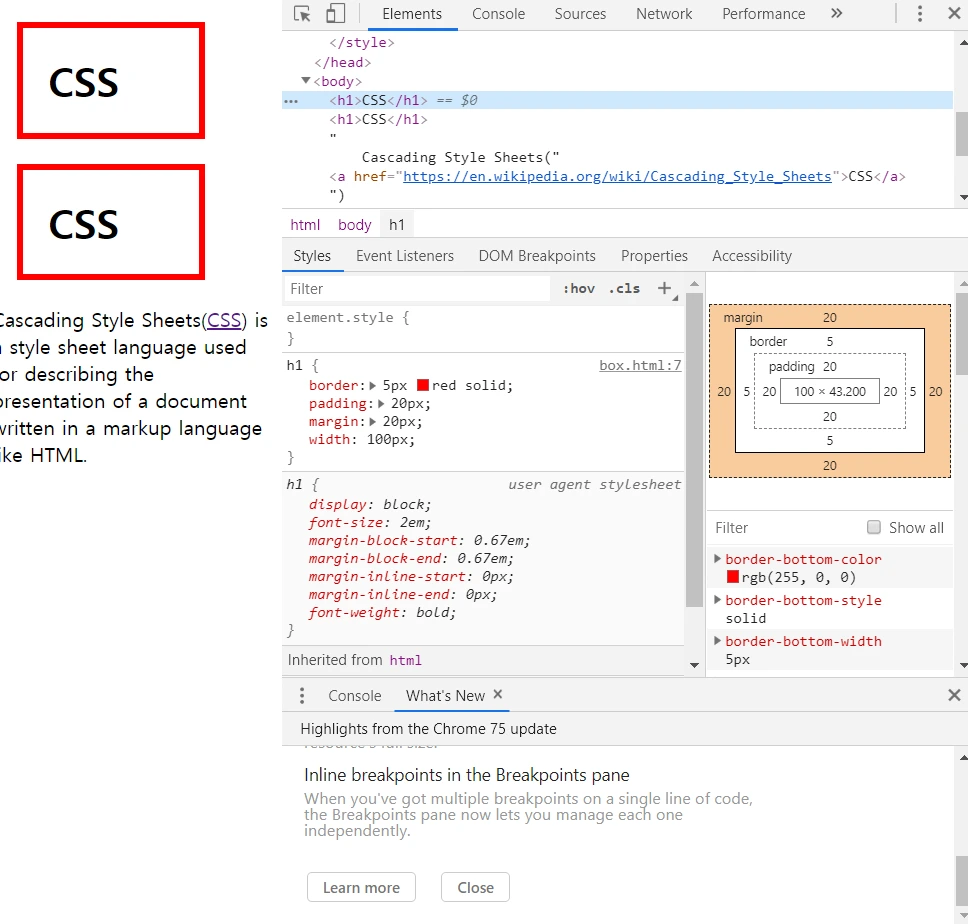This screenshot has width=968, height=924.
Task: Toggle the device toolbar icon
Action: pyautogui.click(x=335, y=14)
